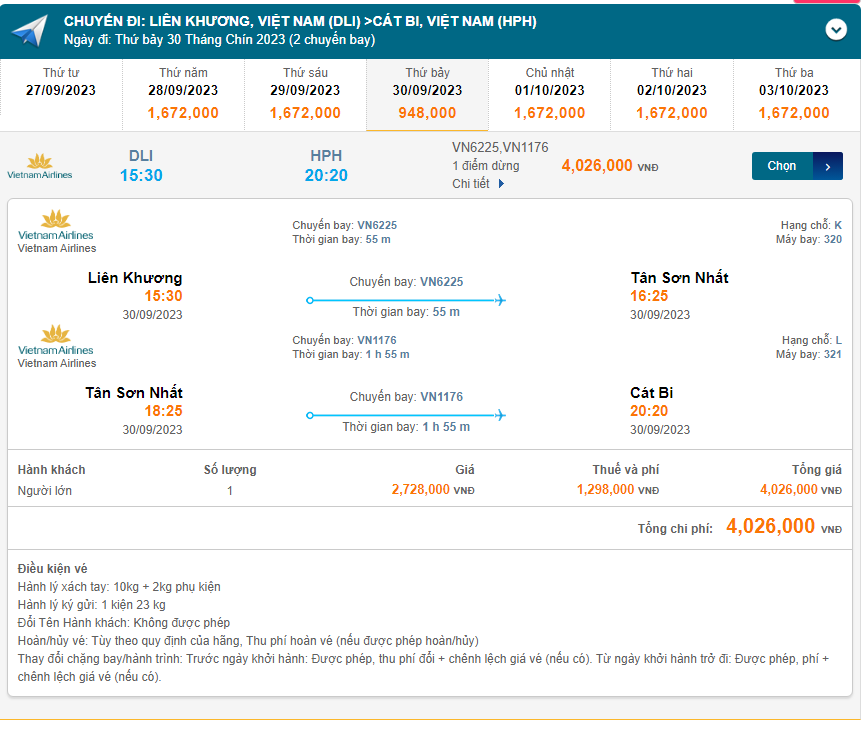Pick Thứ hai 02/10/2023 date tab
The width and height of the screenshot is (863, 732).
coord(671,95)
